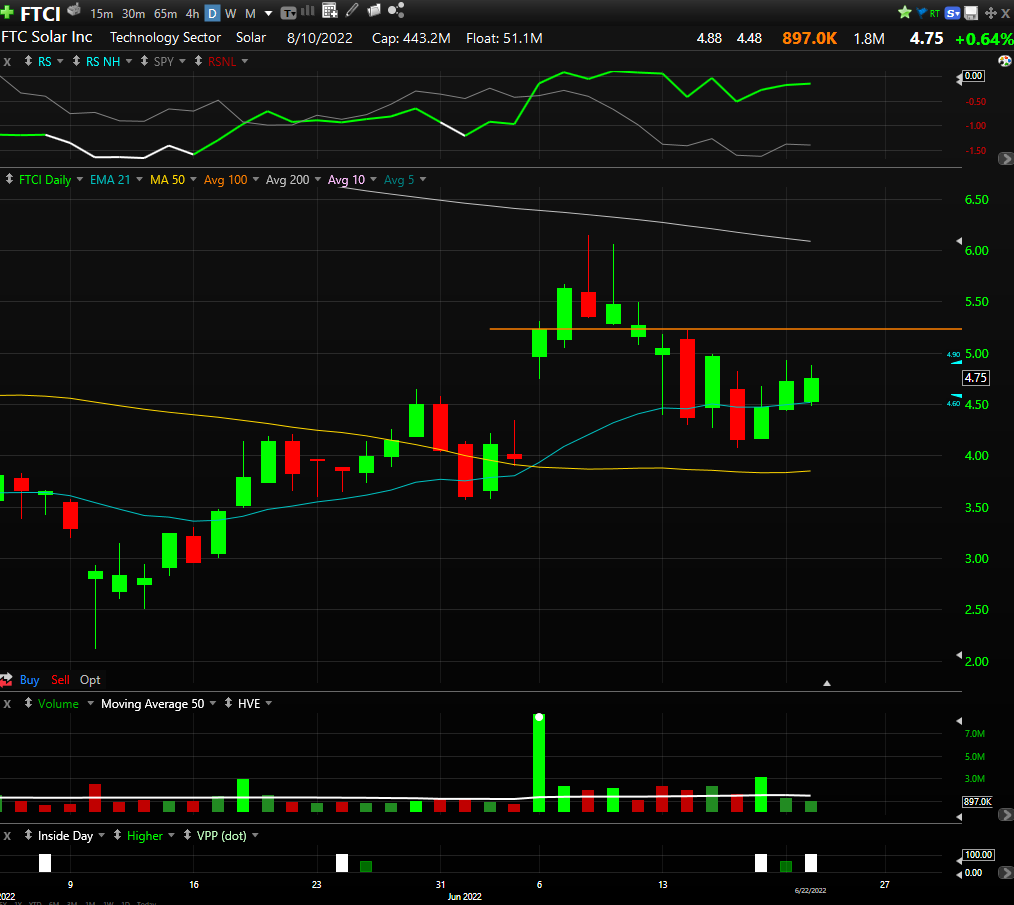Image resolution: width=1014 pixels, height=905 pixels.
Task: Click the move handle left of FTCI Daily
Action: point(9,179)
